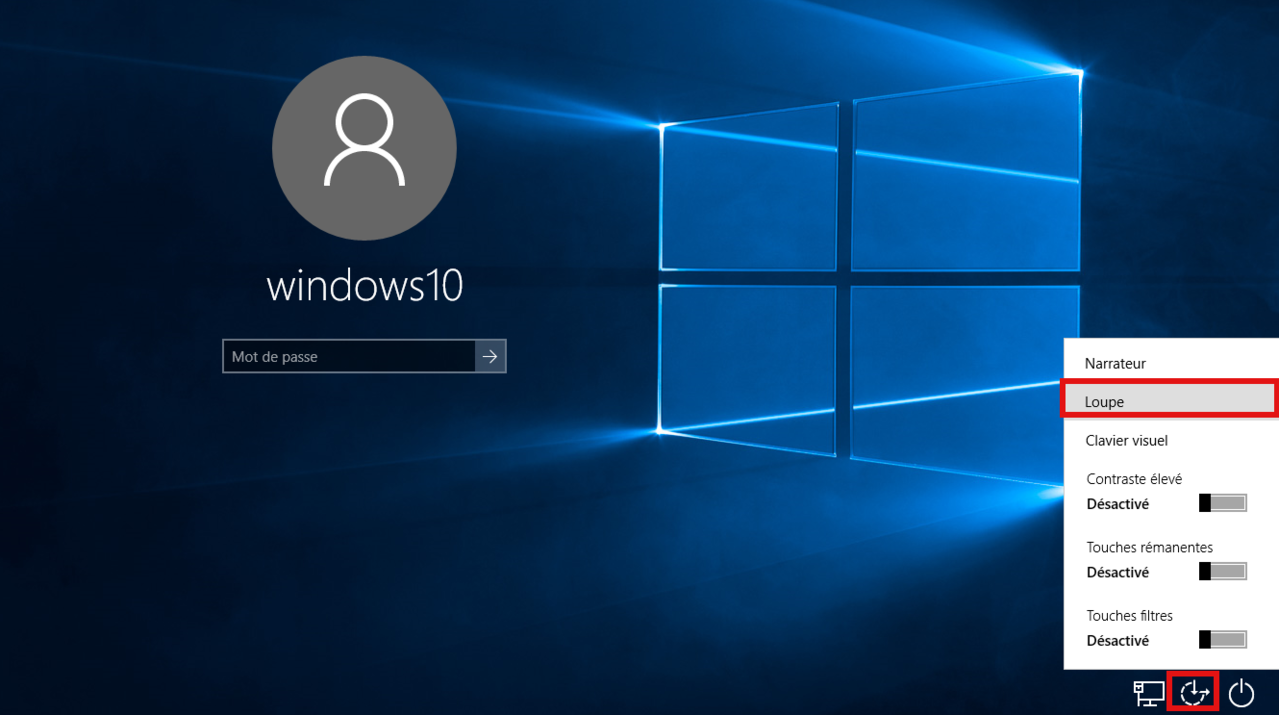1279x715 pixels.
Task: Open Clavier visuel on-screen keyboard
Action: 1126,441
